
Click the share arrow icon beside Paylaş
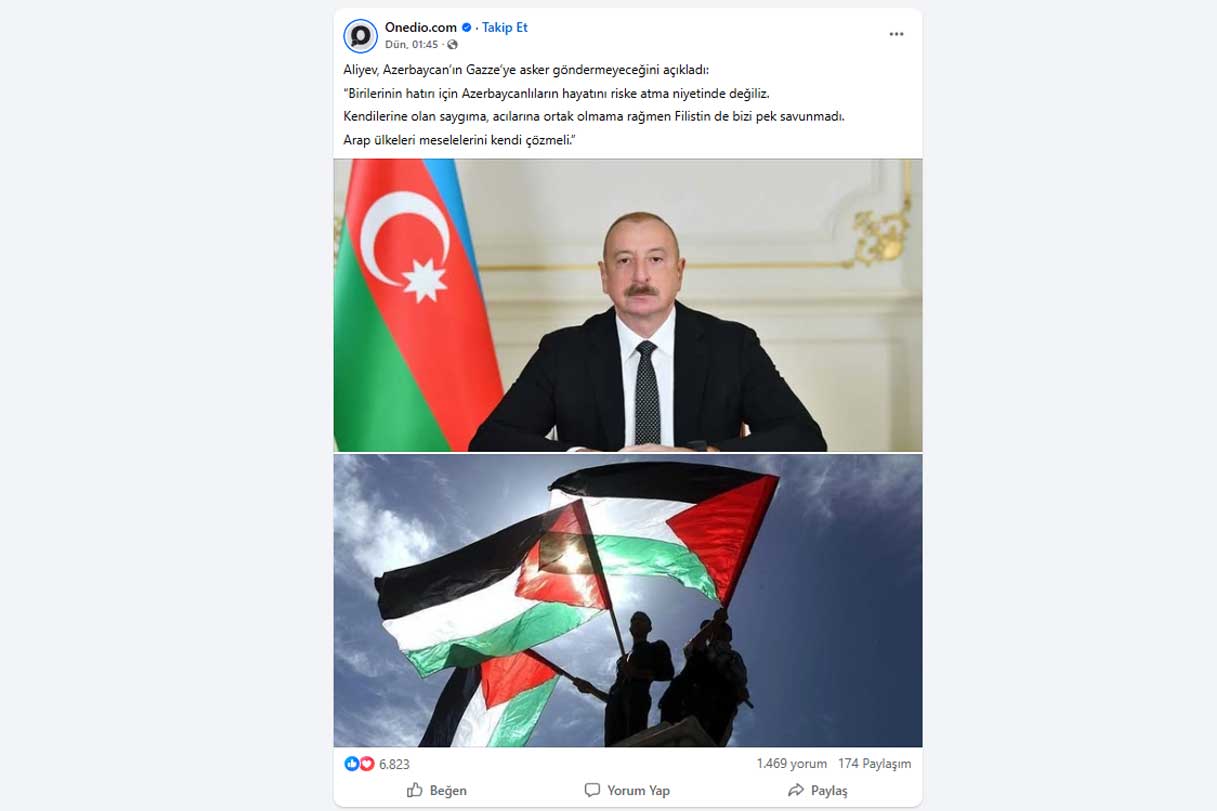[x=796, y=790]
